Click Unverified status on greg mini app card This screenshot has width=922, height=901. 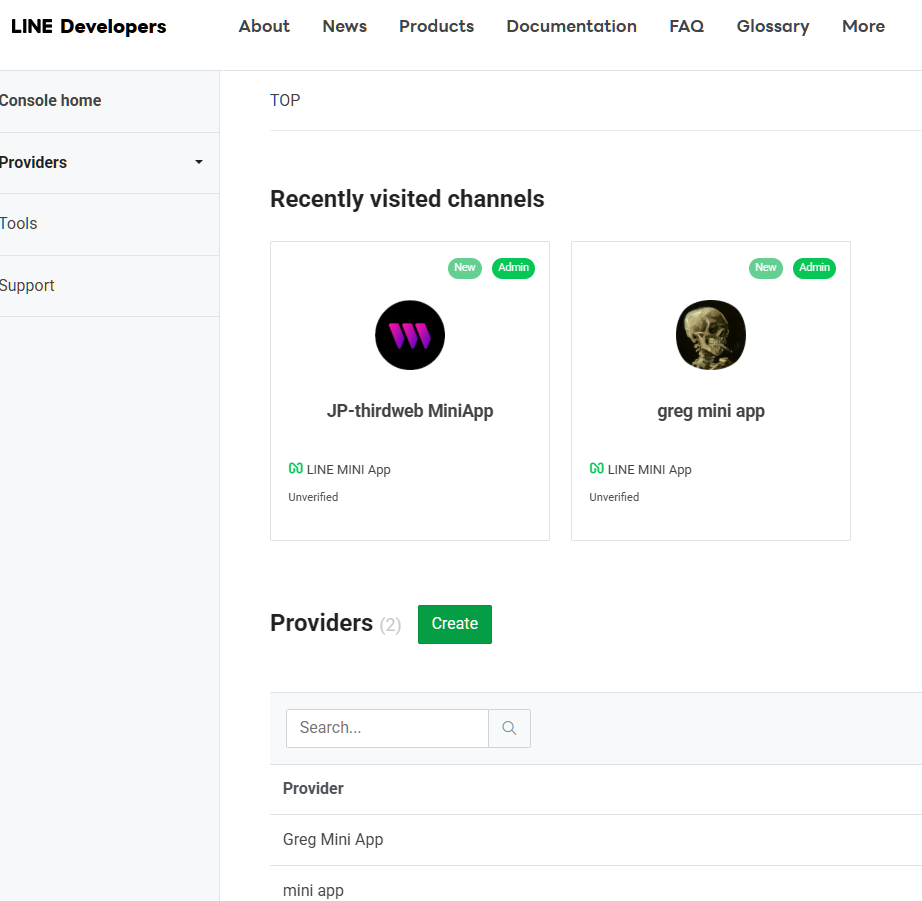coord(614,497)
